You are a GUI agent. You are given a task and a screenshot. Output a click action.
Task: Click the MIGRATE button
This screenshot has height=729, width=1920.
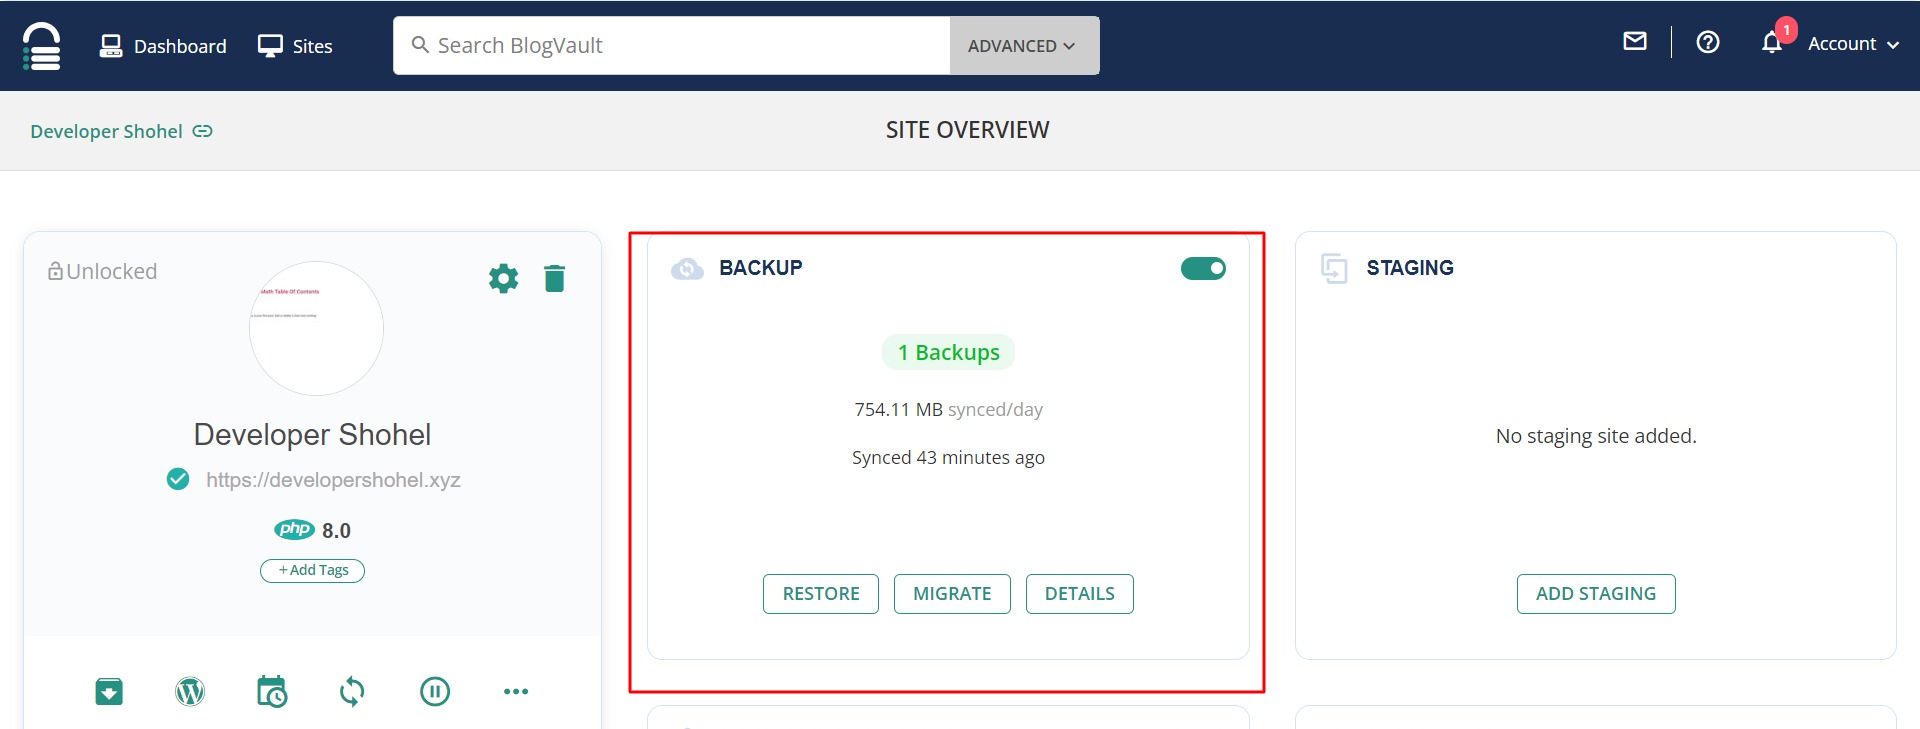point(952,594)
